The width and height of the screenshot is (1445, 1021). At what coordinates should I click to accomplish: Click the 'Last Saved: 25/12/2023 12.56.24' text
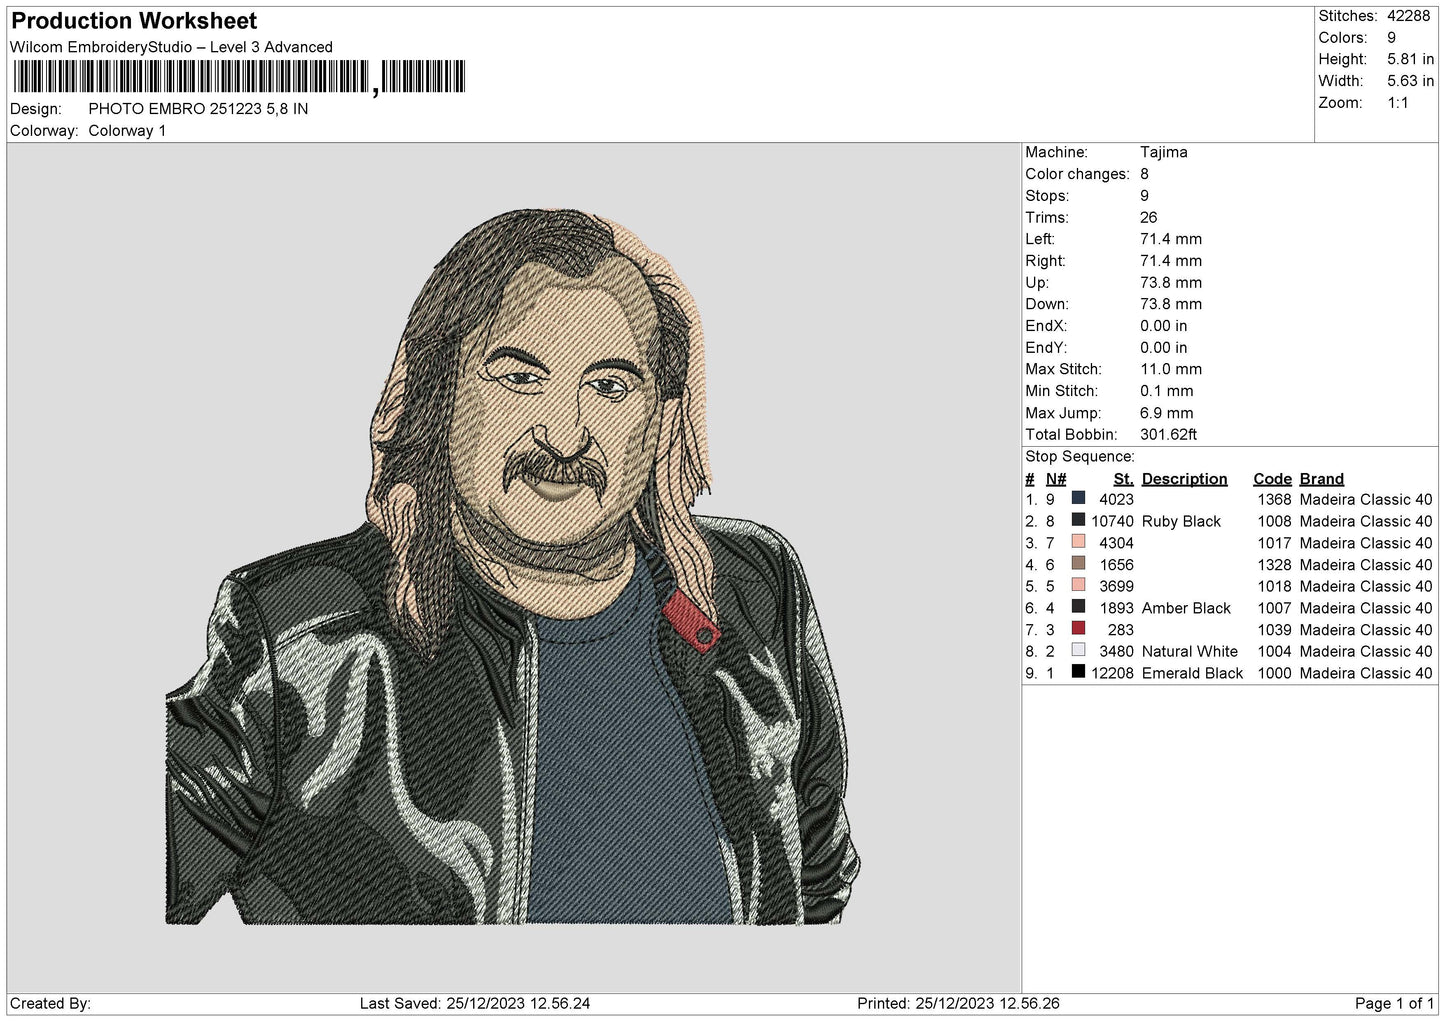(475, 1003)
